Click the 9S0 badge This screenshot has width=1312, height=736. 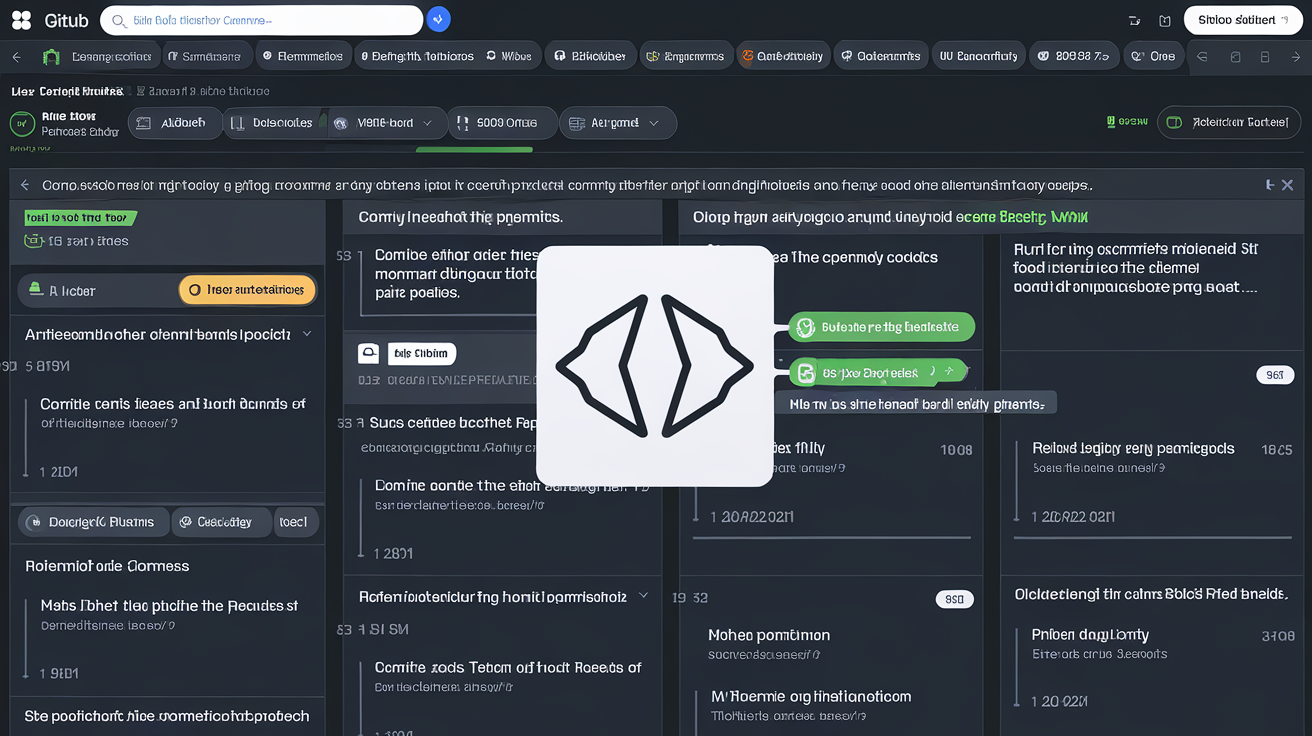(954, 600)
